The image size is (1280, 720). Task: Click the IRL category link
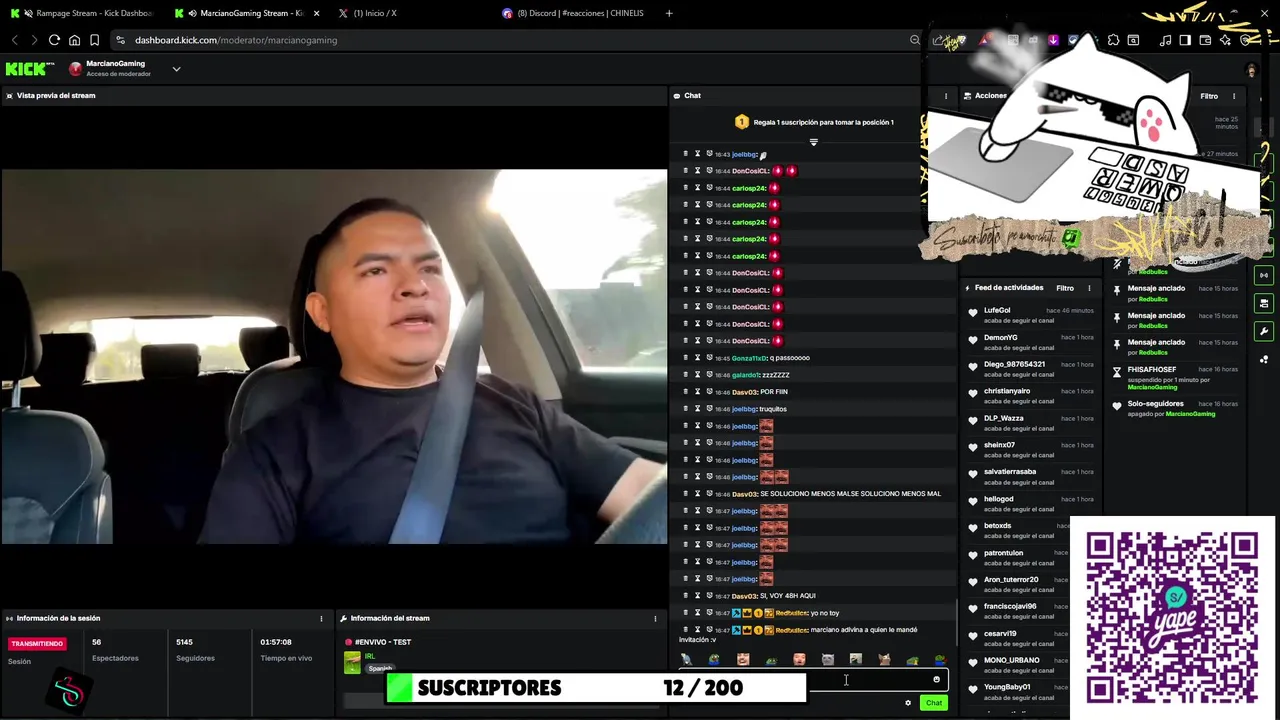click(369, 656)
